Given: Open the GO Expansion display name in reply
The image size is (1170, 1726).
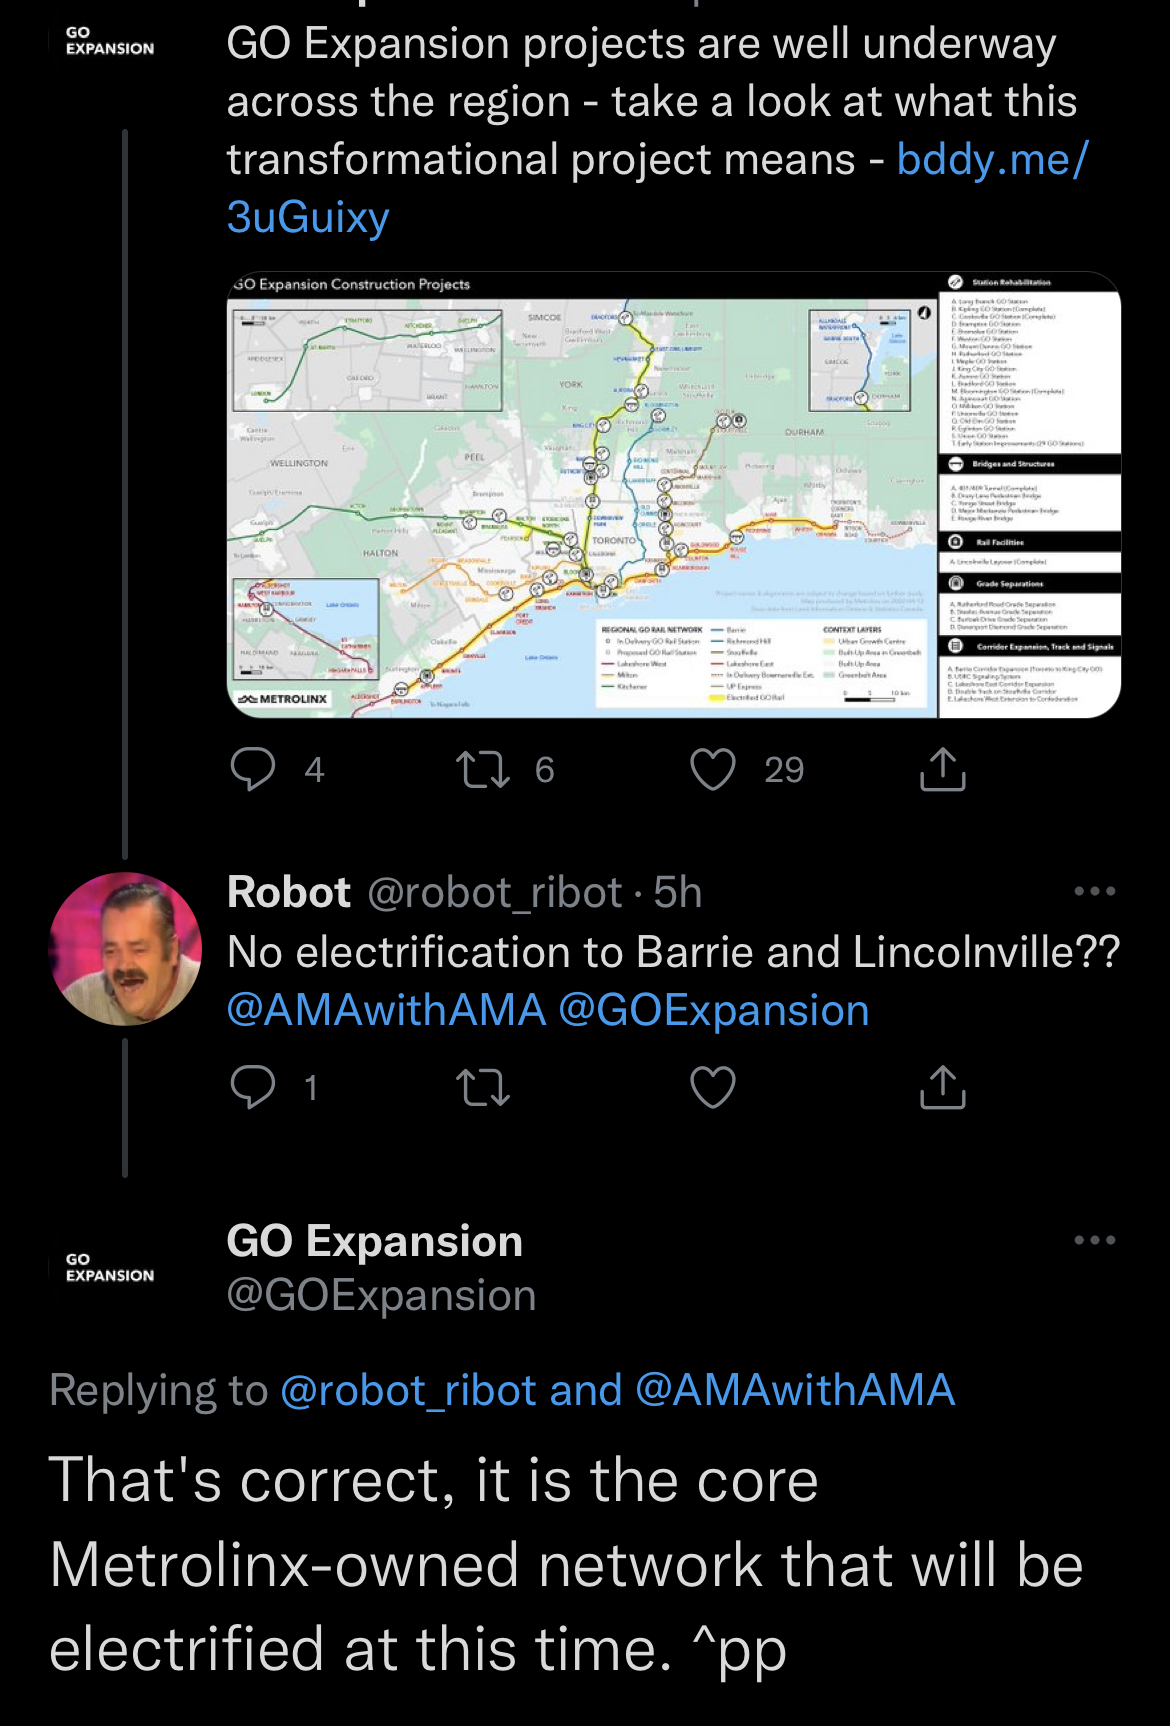Looking at the screenshot, I should (375, 1241).
